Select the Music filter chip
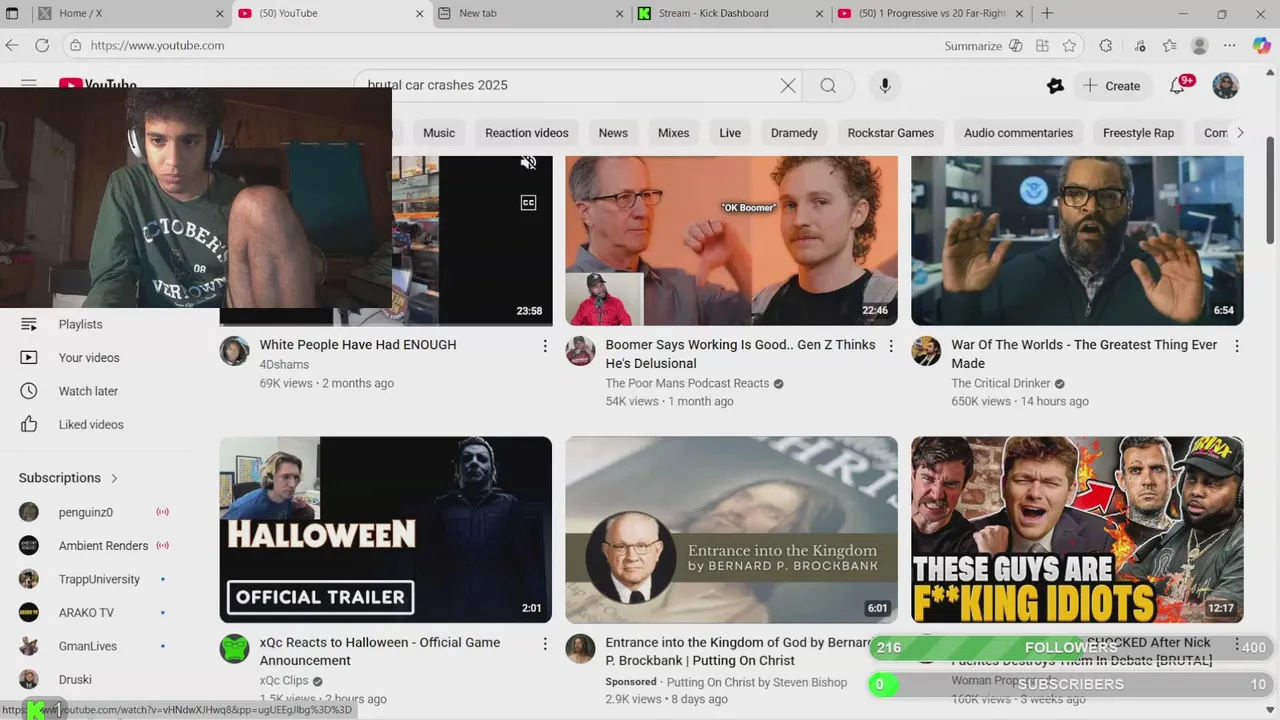Viewport: 1280px width, 720px height. 439,133
